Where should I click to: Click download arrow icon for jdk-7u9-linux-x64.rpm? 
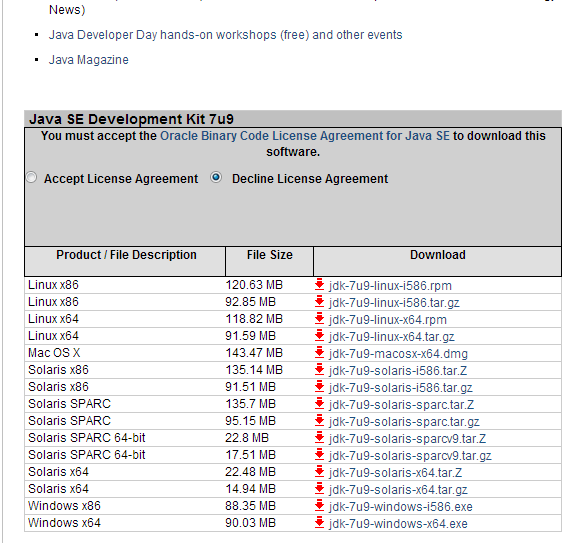click(x=319, y=319)
